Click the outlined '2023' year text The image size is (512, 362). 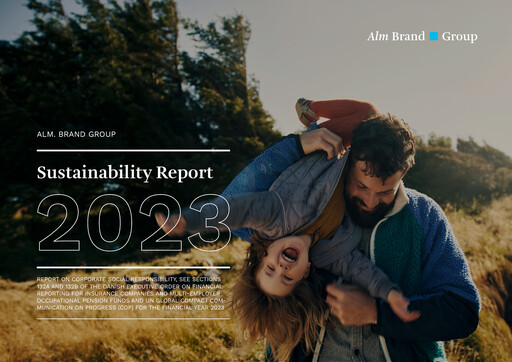coord(134,223)
